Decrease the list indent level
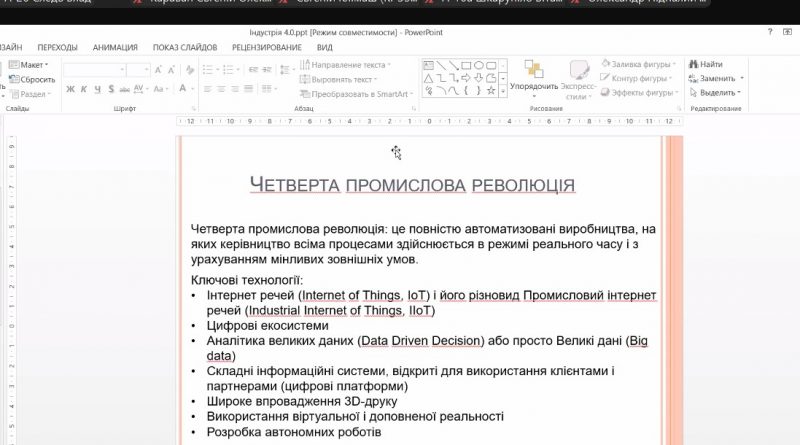Viewport: 800px width, 445px height. point(253,69)
